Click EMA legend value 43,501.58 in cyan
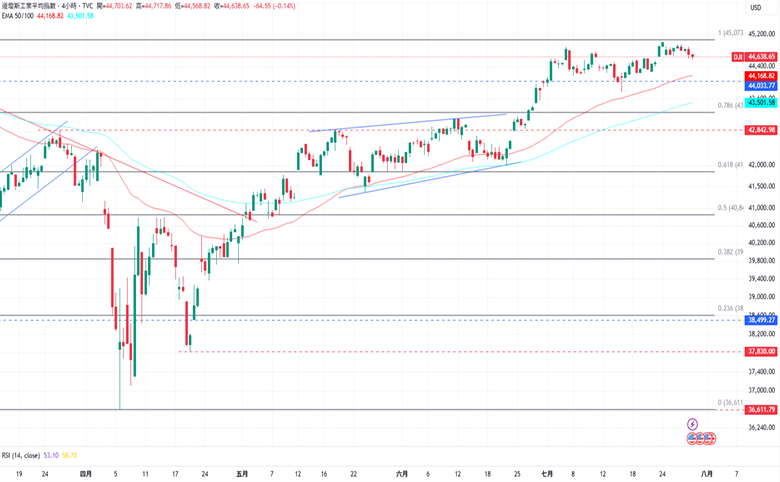Image resolution: width=780 pixels, height=482 pixels. coord(80,16)
